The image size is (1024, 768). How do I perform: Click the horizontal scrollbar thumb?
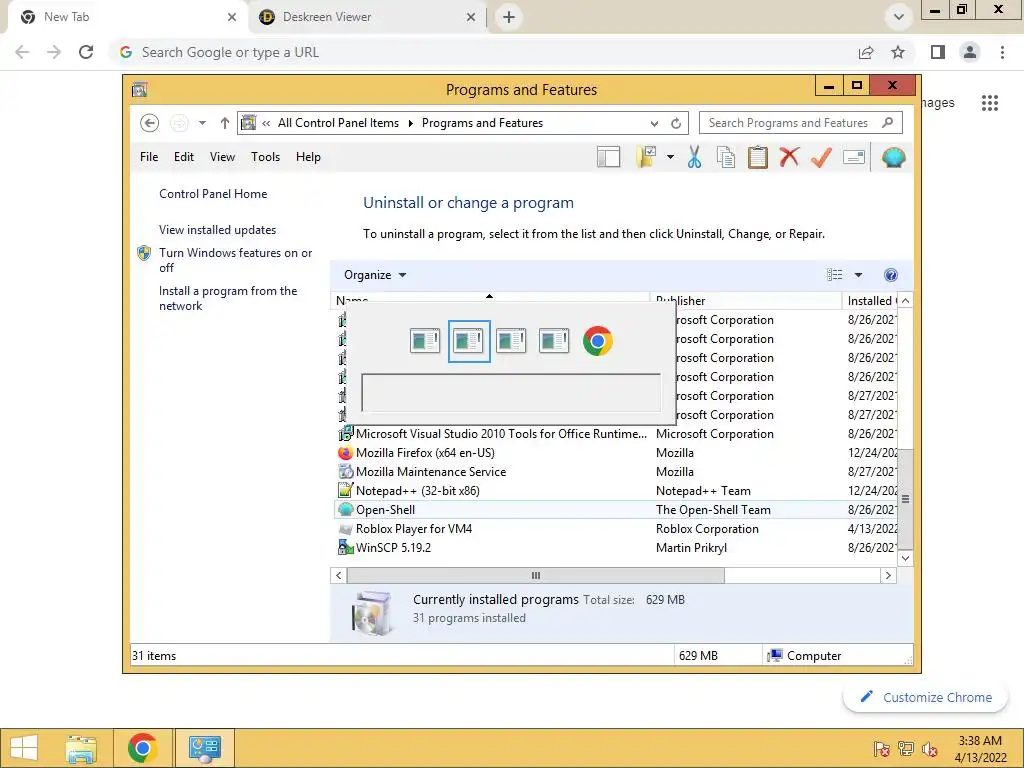click(536, 575)
